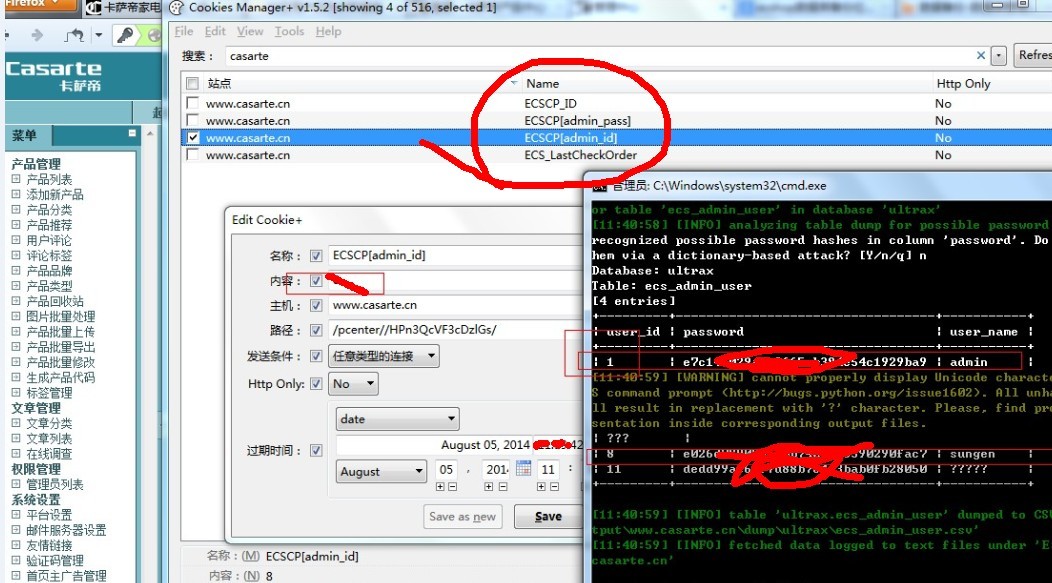
Task: Open 文章列表 in the admin menu
Action: [49, 438]
